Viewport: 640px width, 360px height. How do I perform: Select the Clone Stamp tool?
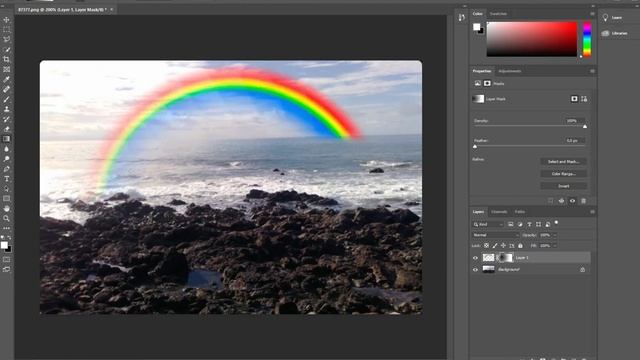pyautogui.click(x=7, y=109)
